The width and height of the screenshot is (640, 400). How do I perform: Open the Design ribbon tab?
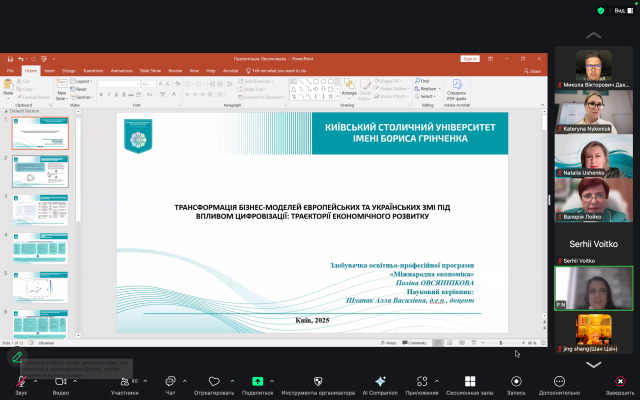click(69, 71)
